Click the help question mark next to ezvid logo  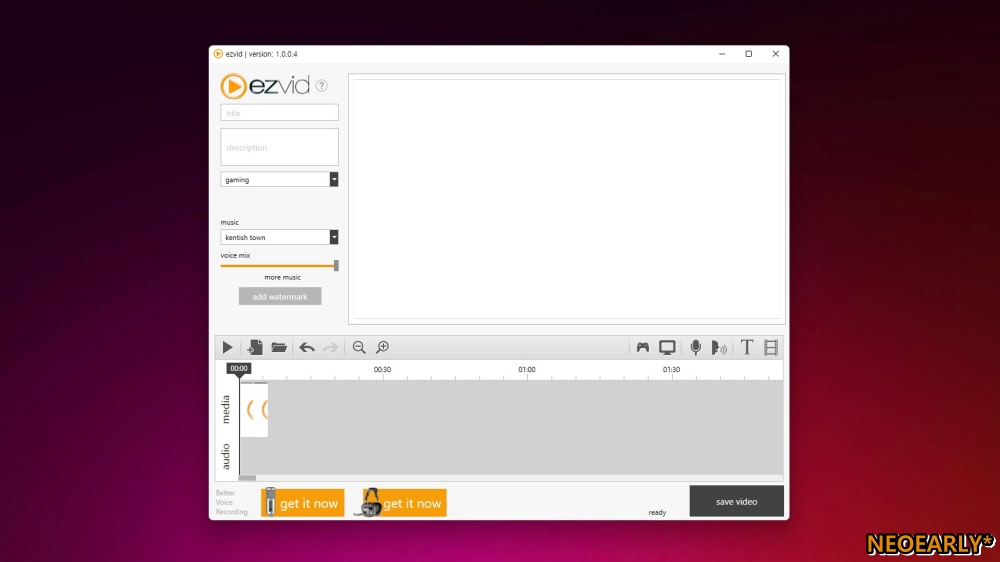point(321,85)
